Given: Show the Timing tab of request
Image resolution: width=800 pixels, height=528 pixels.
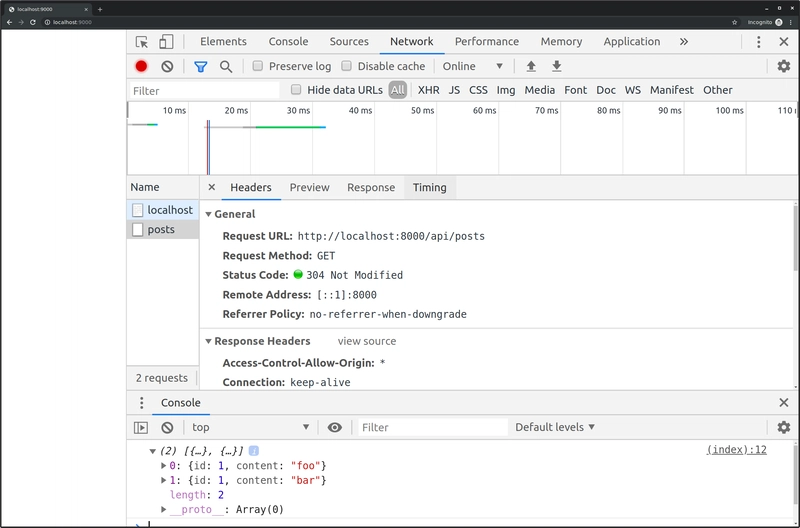Looking at the screenshot, I should pyautogui.click(x=430, y=187).
